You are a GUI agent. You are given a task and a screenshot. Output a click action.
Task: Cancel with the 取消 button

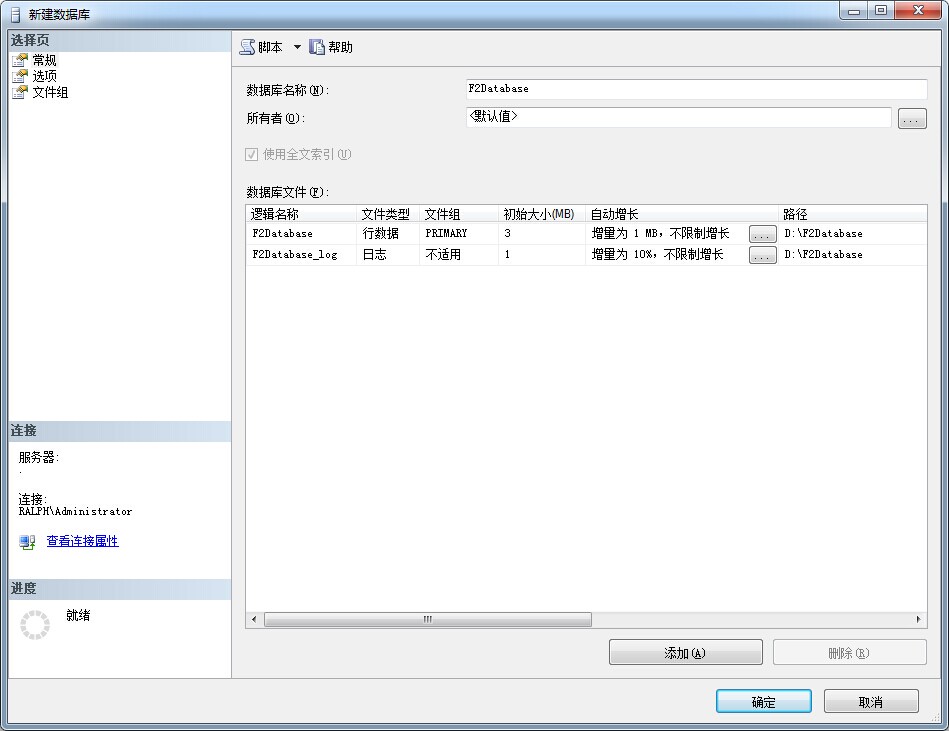pyautogui.click(x=871, y=702)
